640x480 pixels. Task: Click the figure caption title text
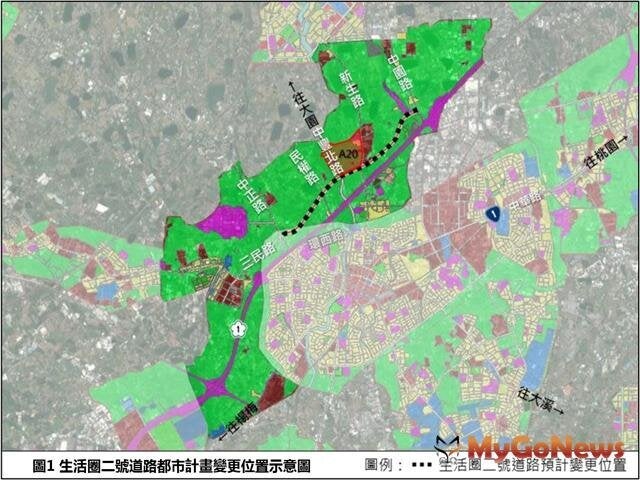[171, 465]
